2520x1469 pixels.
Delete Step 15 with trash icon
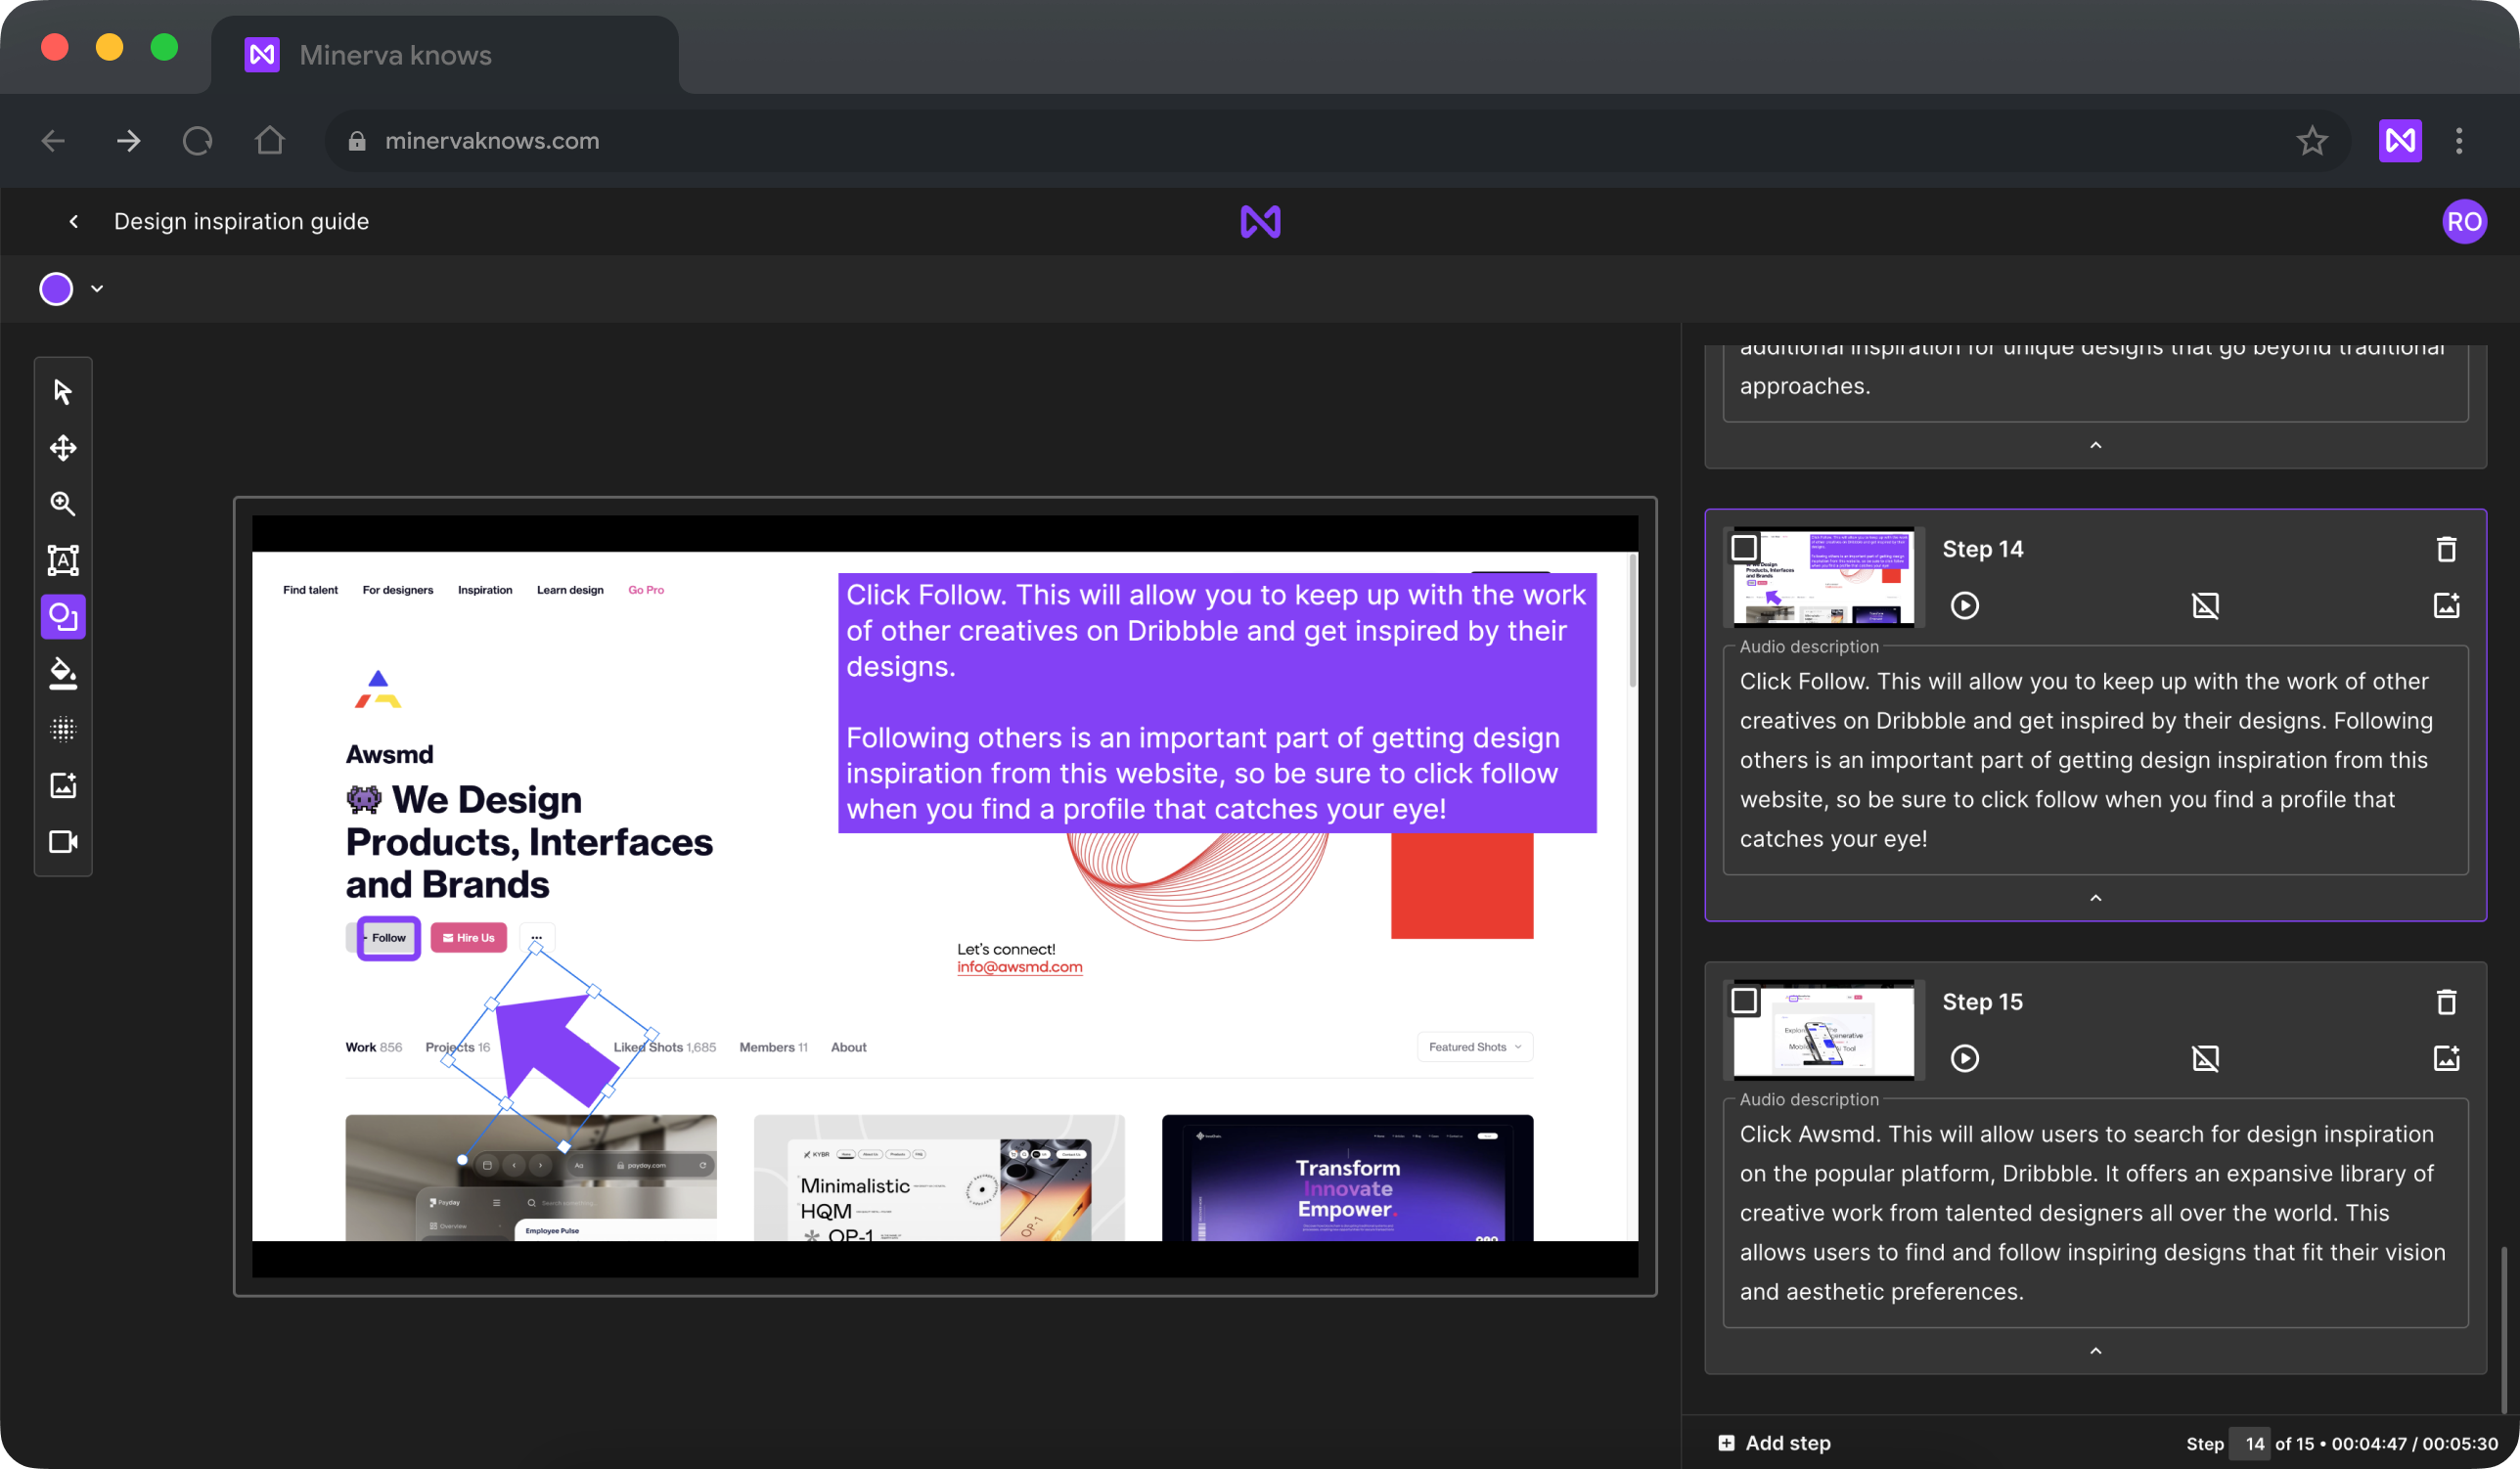(x=2446, y=1002)
